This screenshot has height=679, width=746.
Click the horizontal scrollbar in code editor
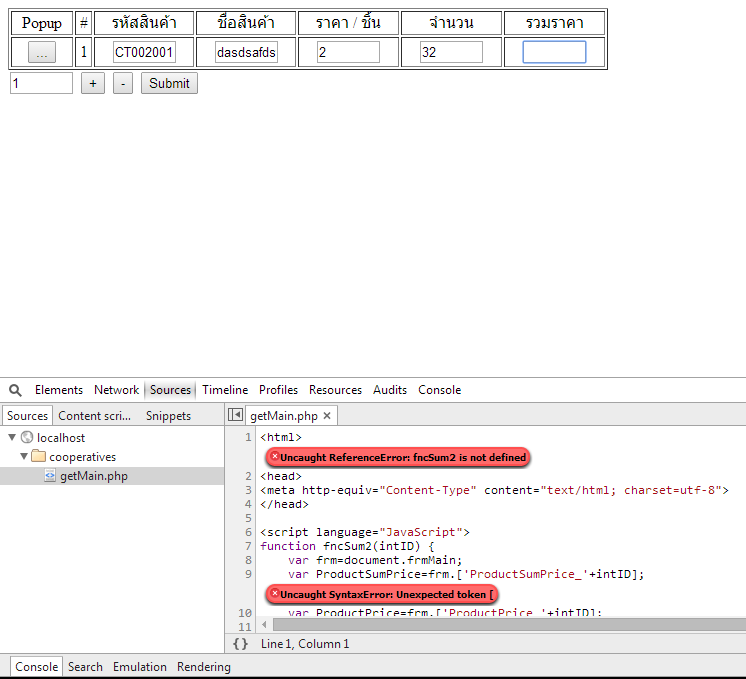tap(509, 624)
